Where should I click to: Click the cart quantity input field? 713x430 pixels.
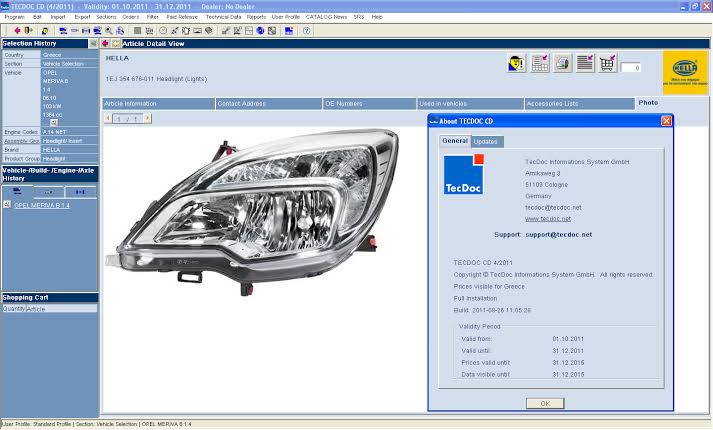pyautogui.click(x=631, y=68)
